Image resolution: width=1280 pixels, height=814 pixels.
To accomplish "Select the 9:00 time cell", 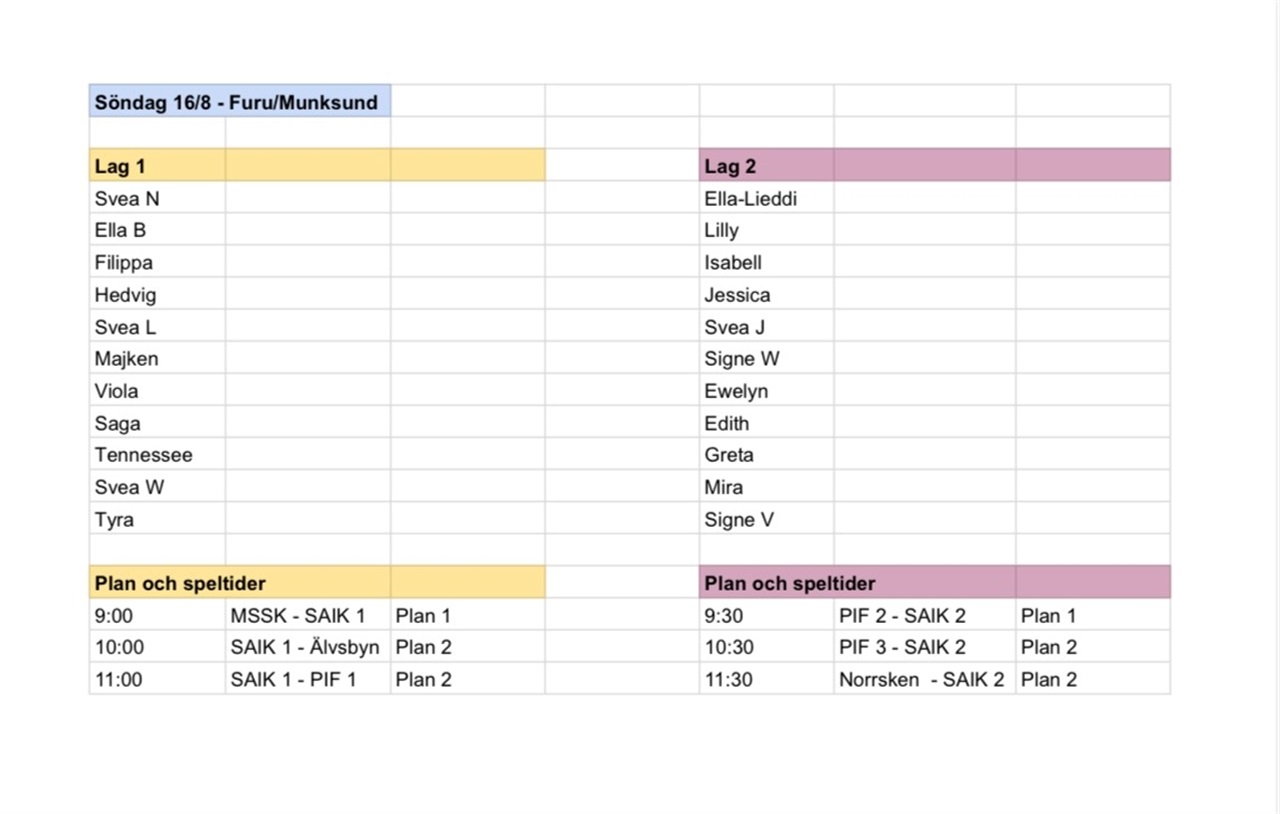I will (x=158, y=614).
